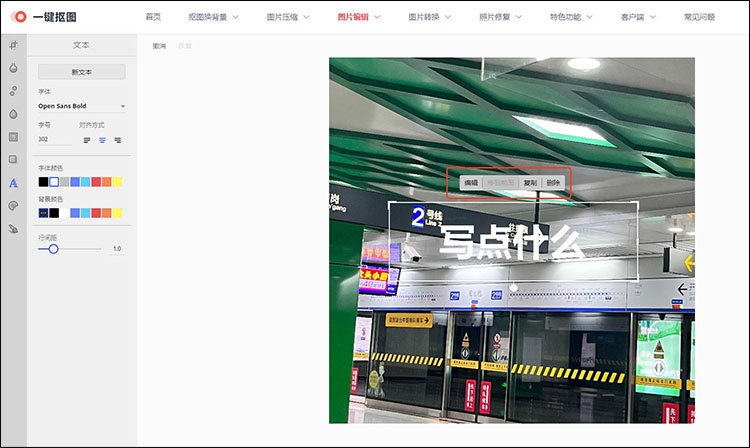
Task: Select white background color swatch
Action: click(x=65, y=213)
